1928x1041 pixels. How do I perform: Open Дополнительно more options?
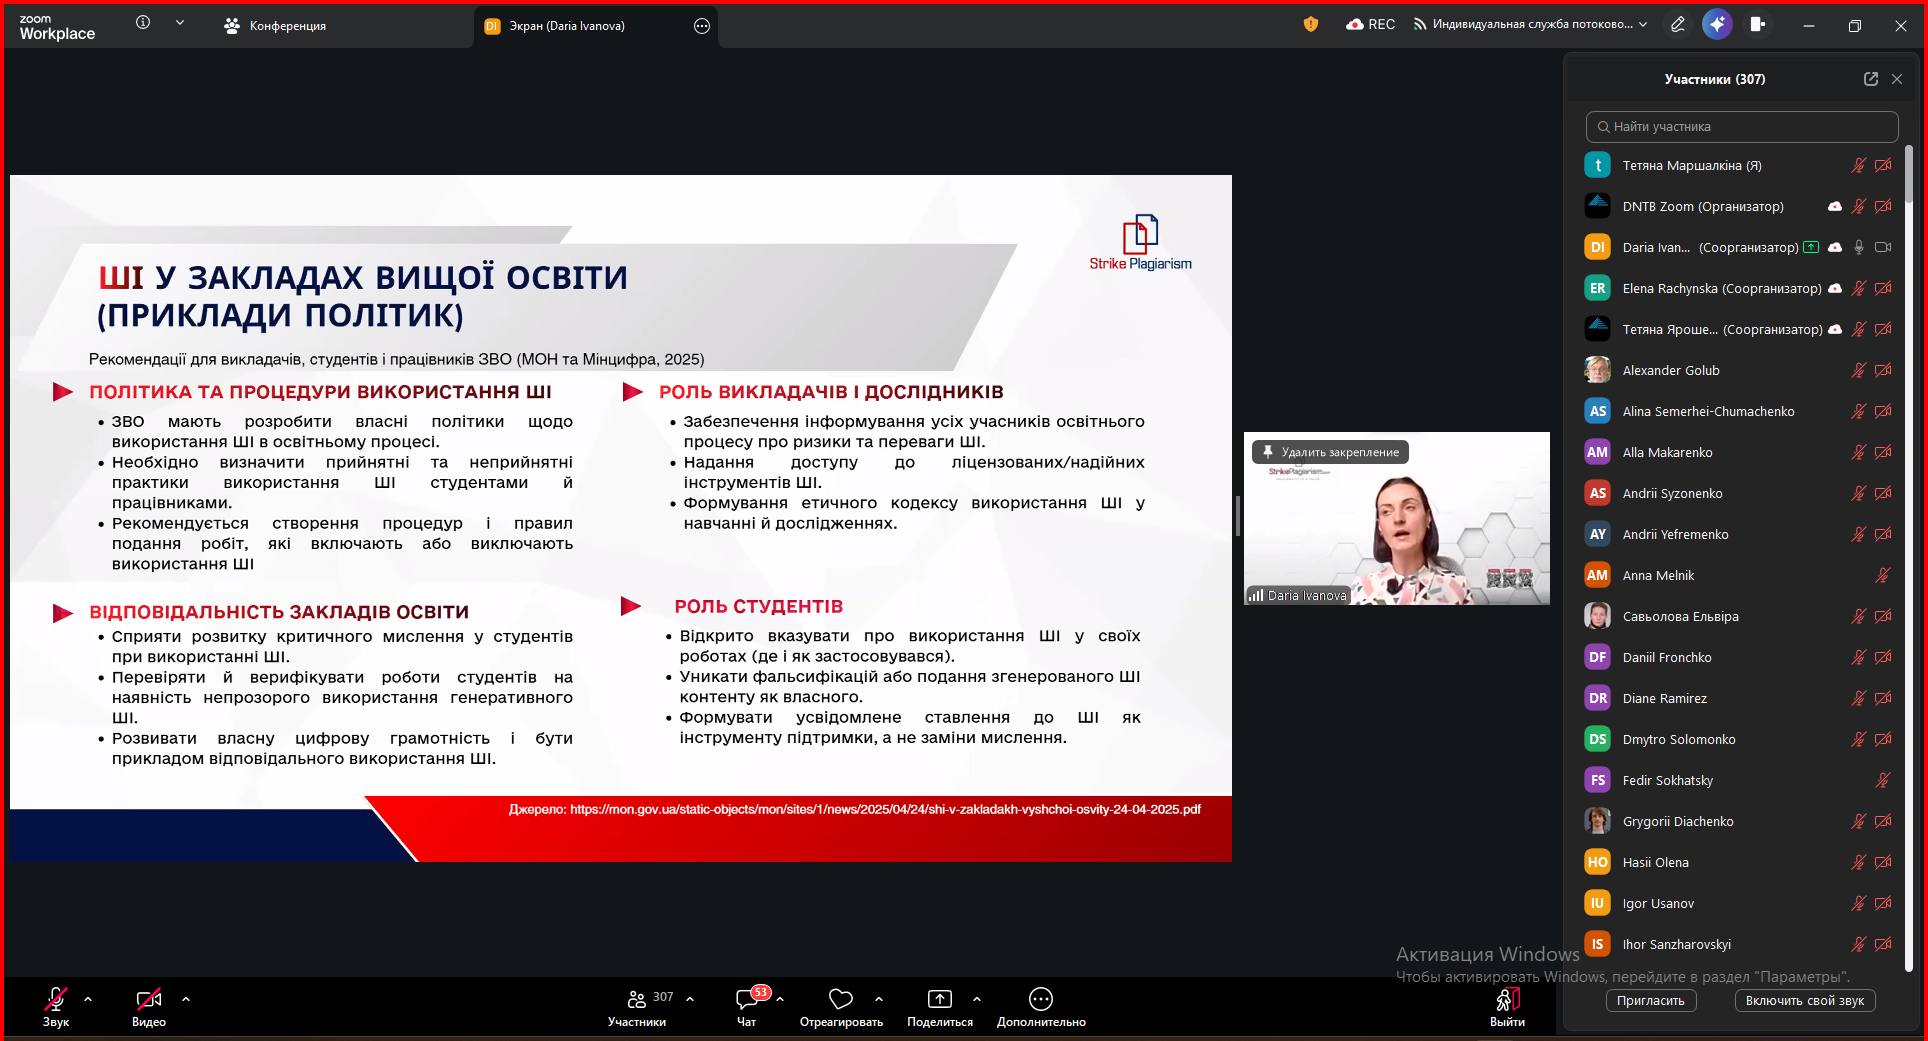pyautogui.click(x=1041, y=1006)
